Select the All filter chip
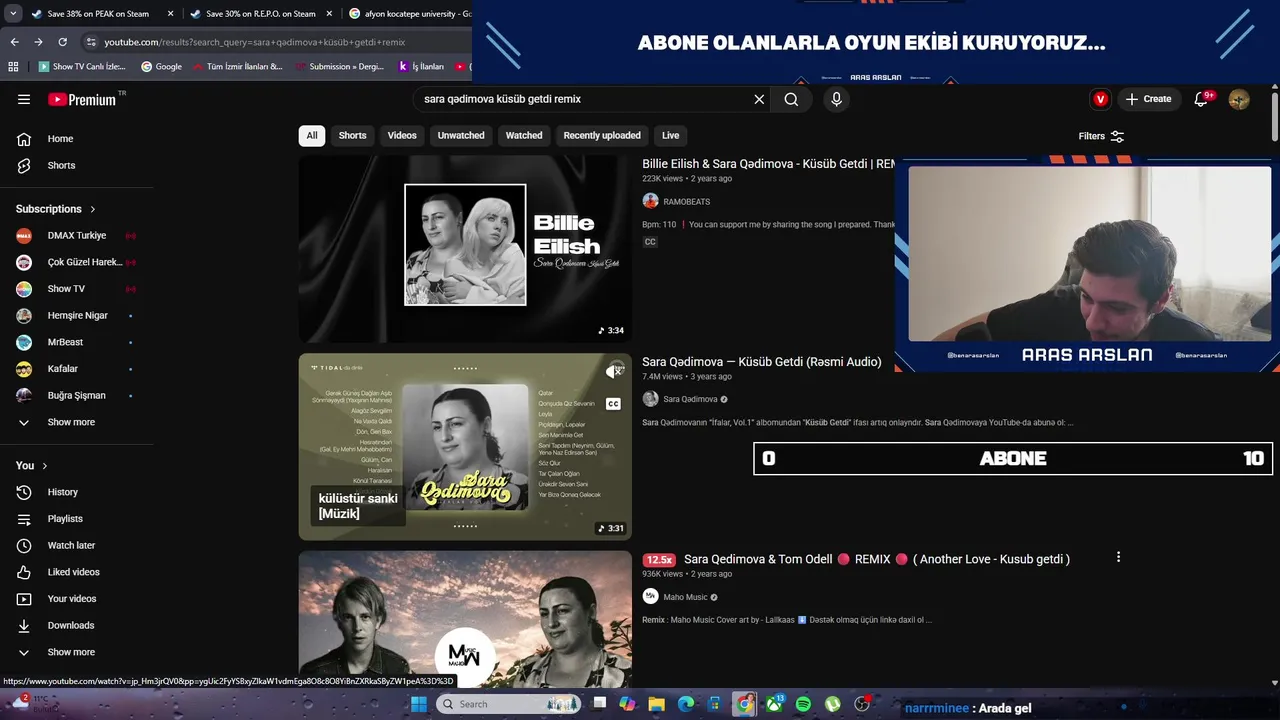The height and width of the screenshot is (720, 1280). click(312, 136)
